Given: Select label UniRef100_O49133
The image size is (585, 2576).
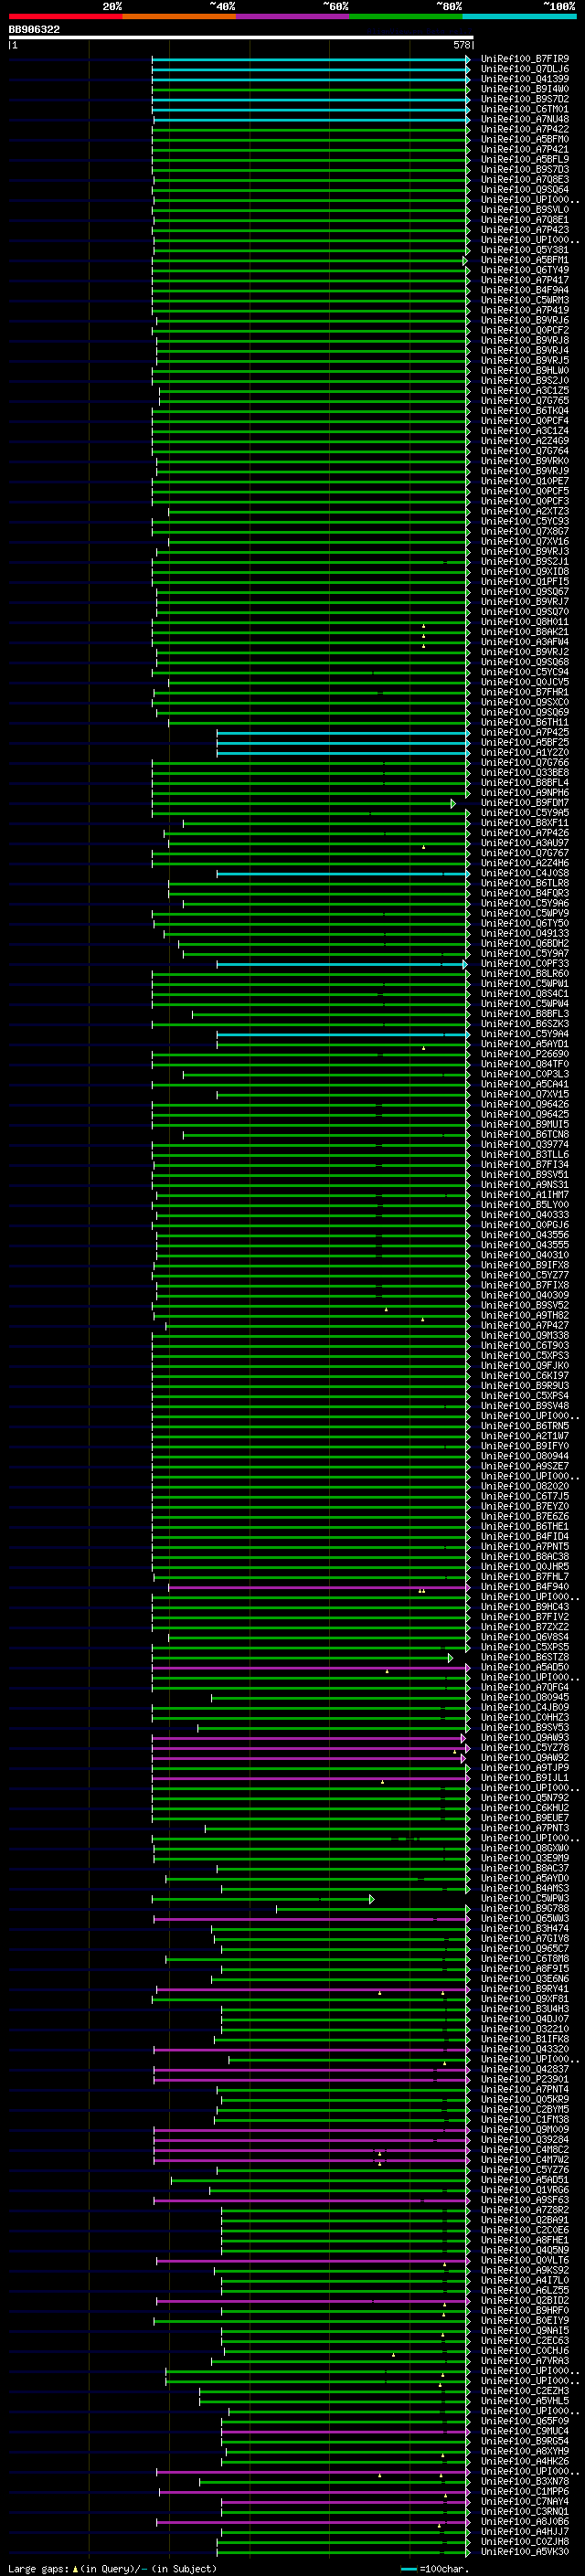Looking at the screenshot, I should point(524,933).
